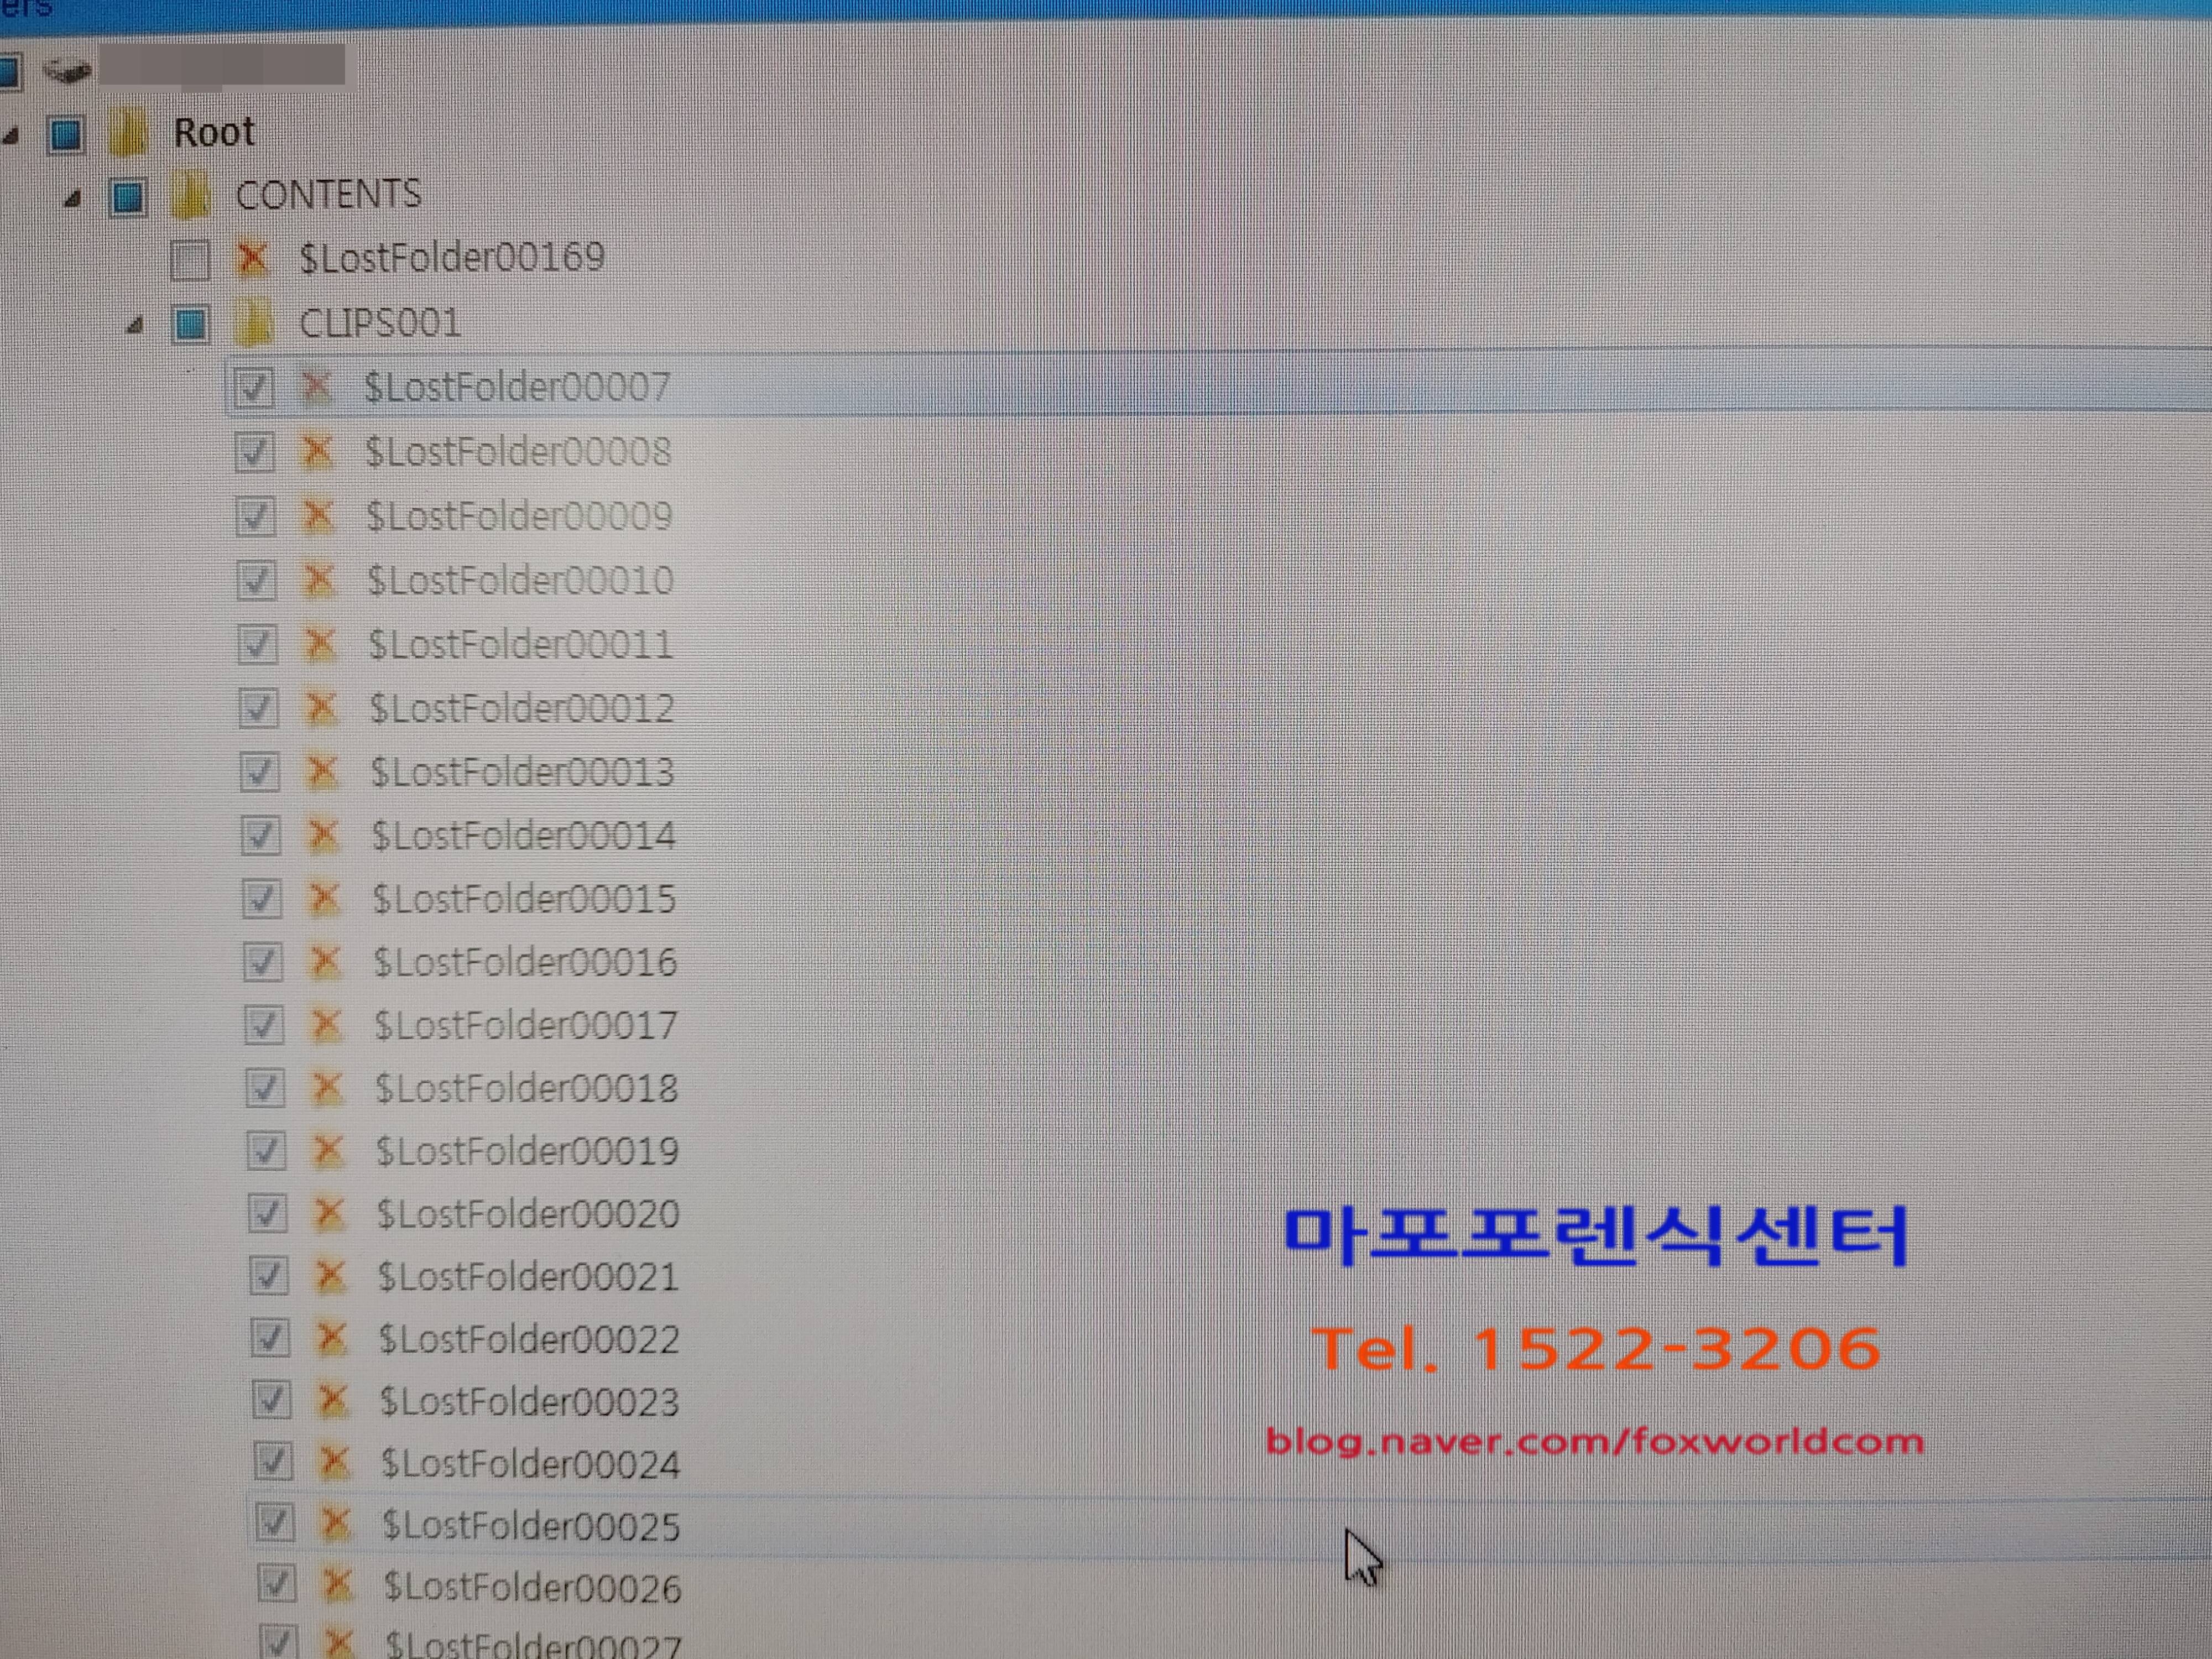The height and width of the screenshot is (1659, 2212).
Task: Select the $LostFolder00009 entry
Action: [x=519, y=516]
